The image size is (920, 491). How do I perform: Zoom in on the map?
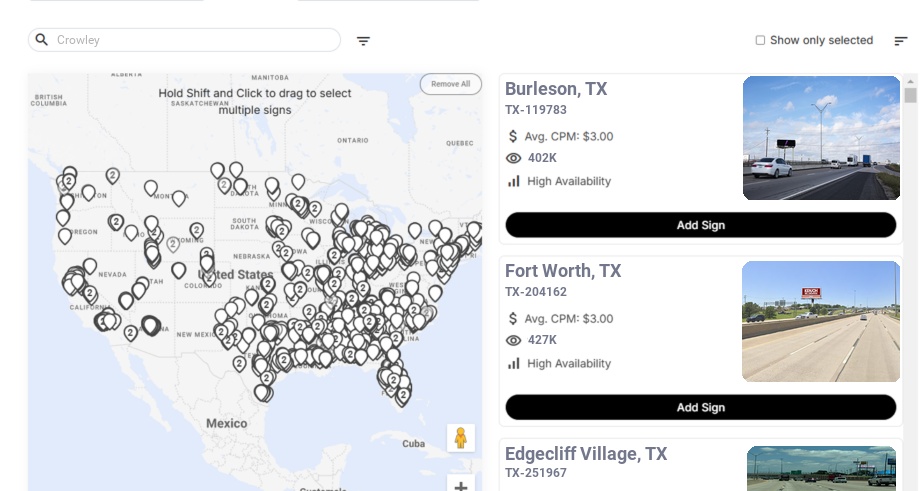(461, 485)
